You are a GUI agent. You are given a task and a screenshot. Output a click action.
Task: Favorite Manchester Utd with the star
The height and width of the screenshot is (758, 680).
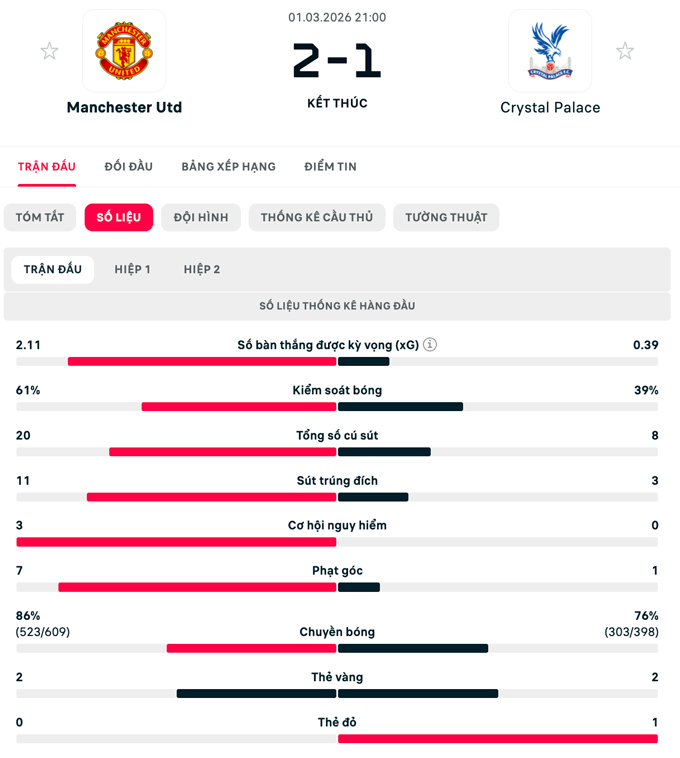click(49, 51)
